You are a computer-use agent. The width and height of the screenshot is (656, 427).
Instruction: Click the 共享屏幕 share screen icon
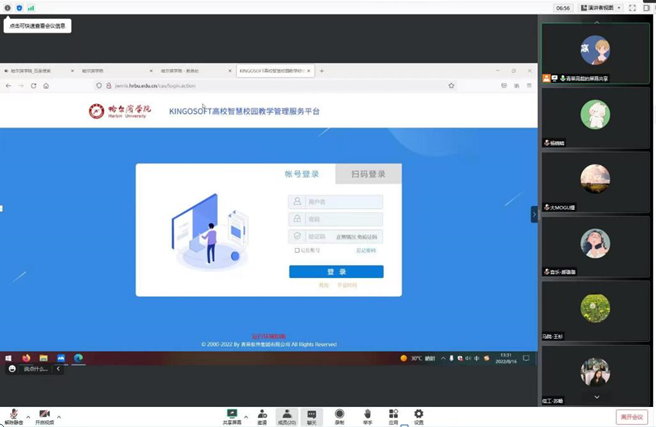click(232, 414)
